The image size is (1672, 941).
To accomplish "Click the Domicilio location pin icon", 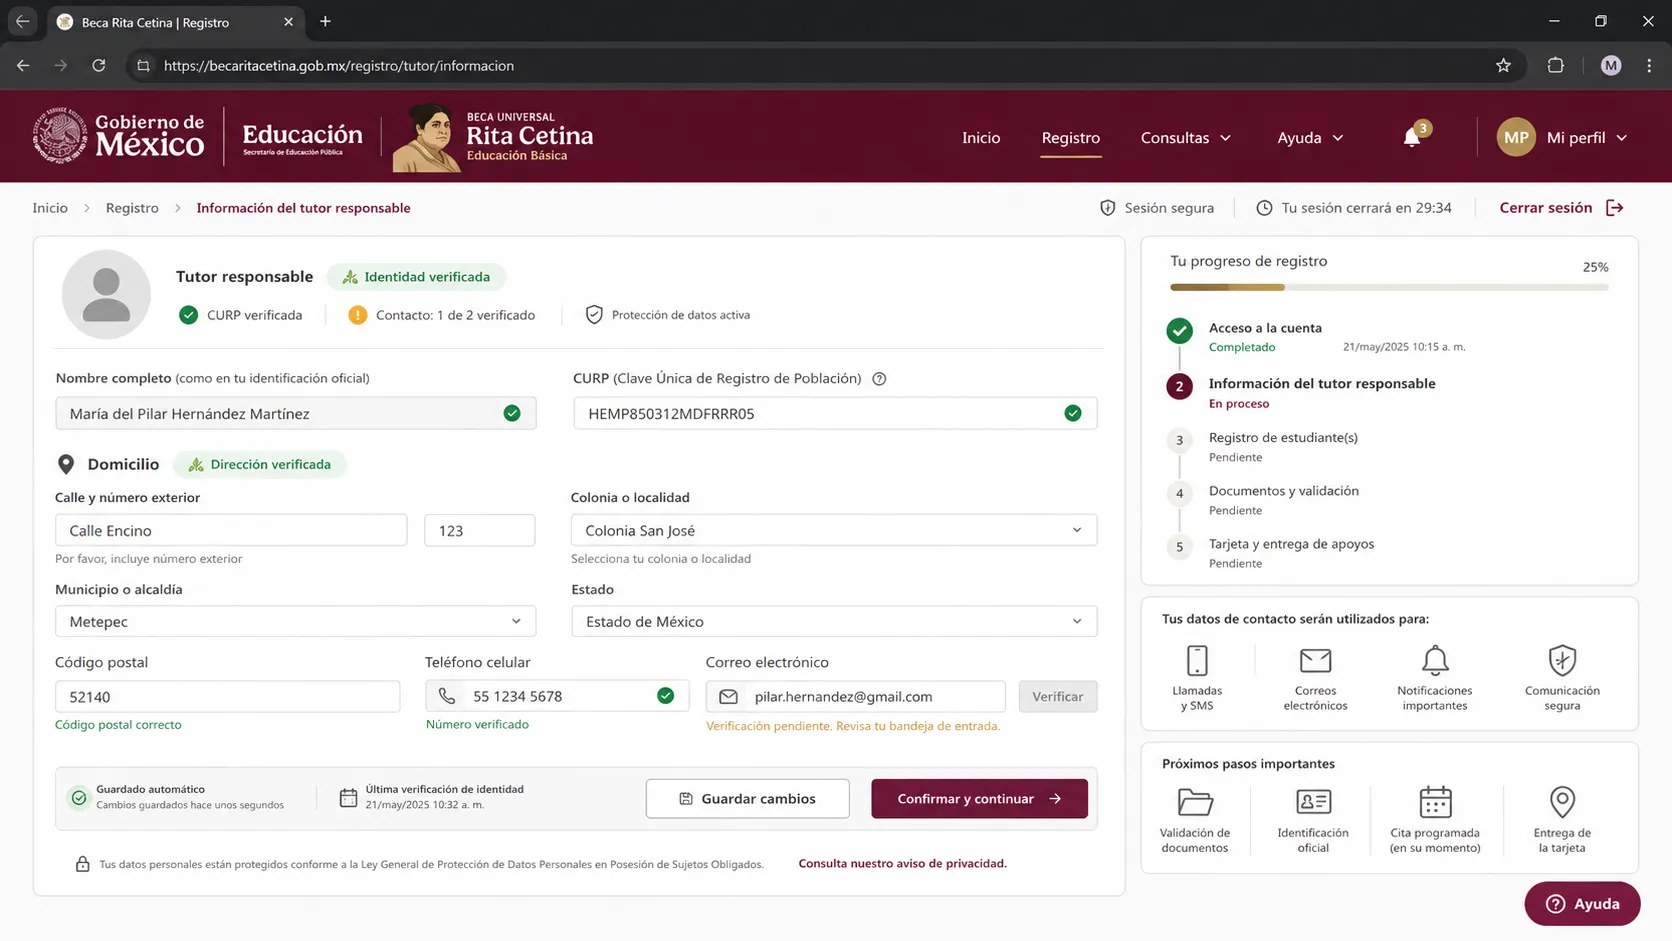I will click(66, 464).
